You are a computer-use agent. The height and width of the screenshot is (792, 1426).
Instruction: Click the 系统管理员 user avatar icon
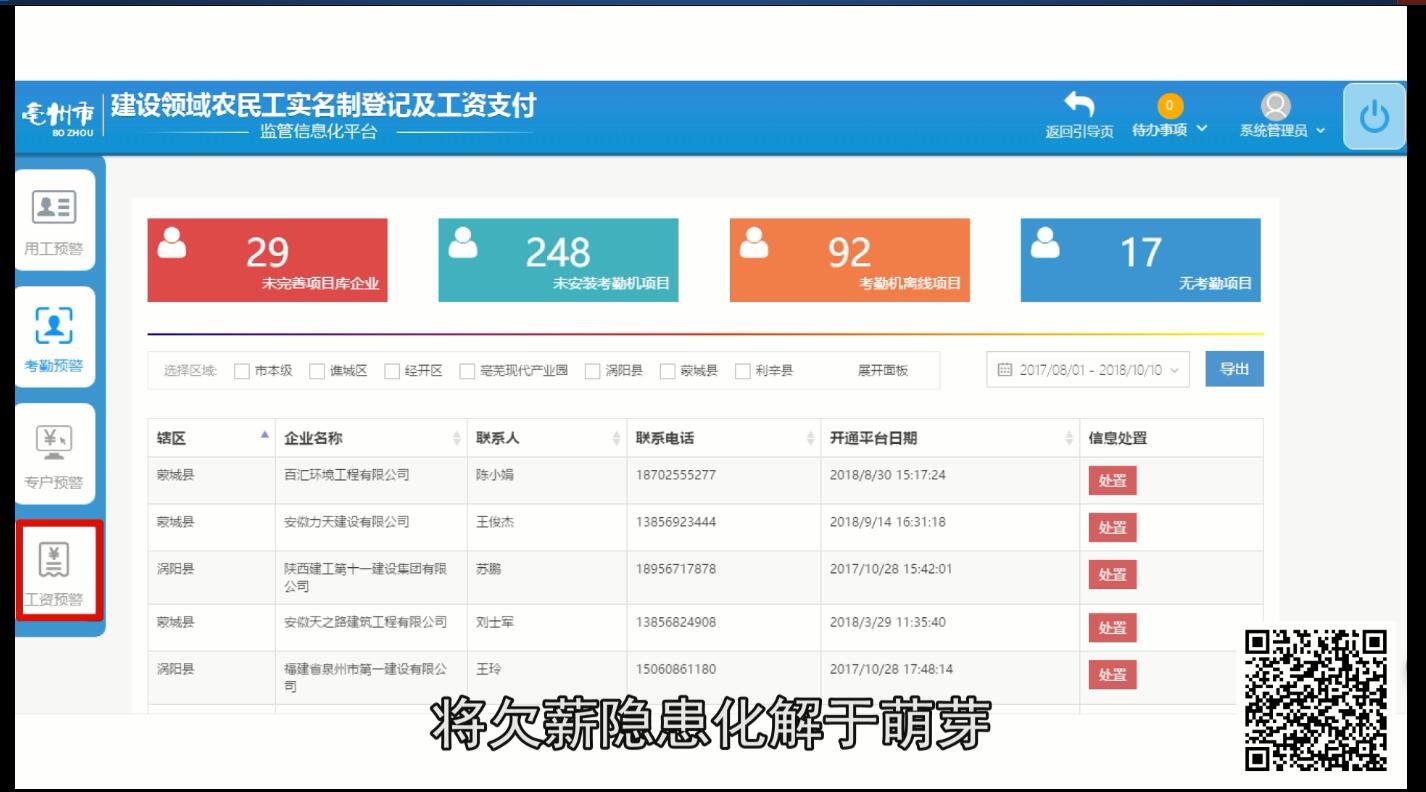click(x=1274, y=106)
